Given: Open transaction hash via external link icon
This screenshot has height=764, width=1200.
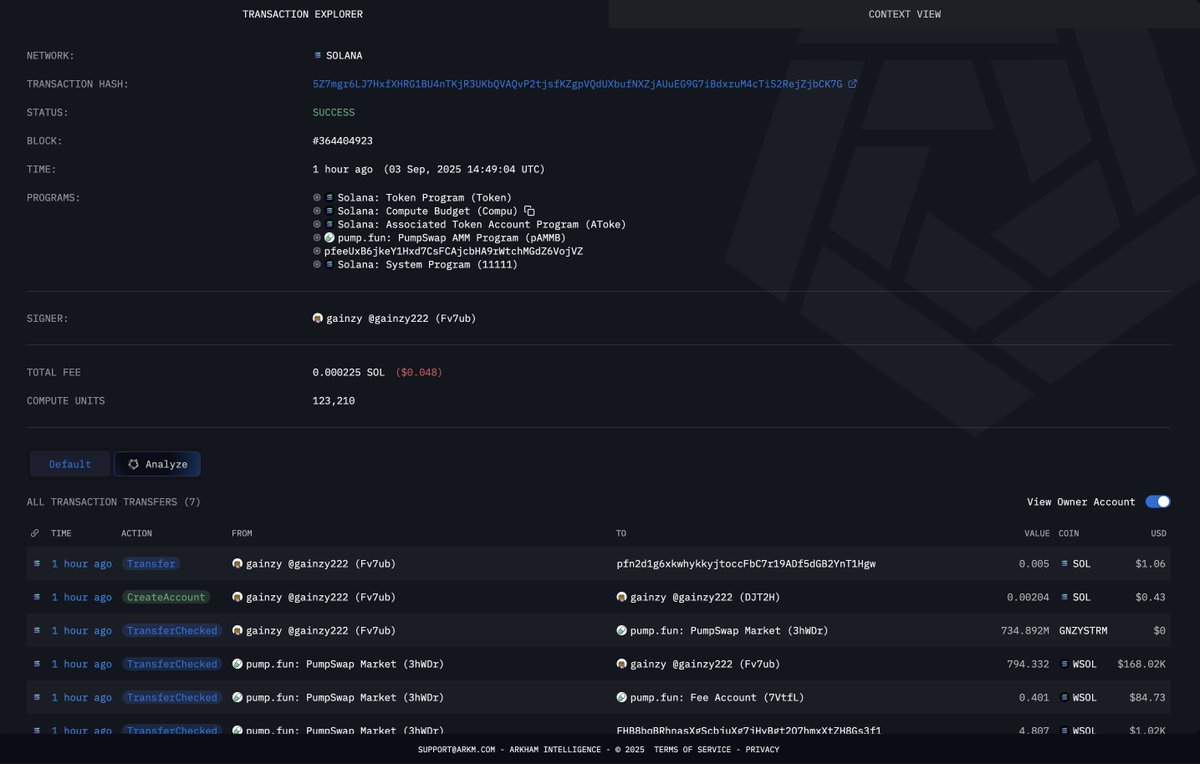Looking at the screenshot, I should coord(852,84).
